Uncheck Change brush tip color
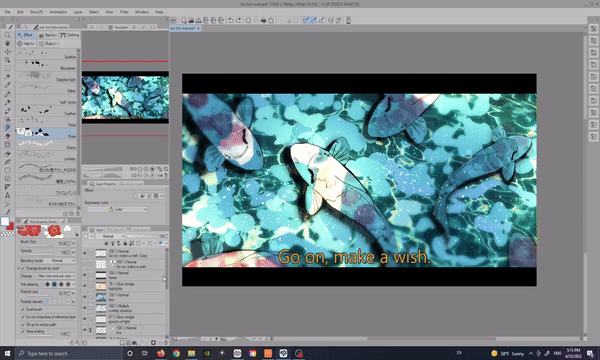This screenshot has width=600, height=360. pos(23,268)
